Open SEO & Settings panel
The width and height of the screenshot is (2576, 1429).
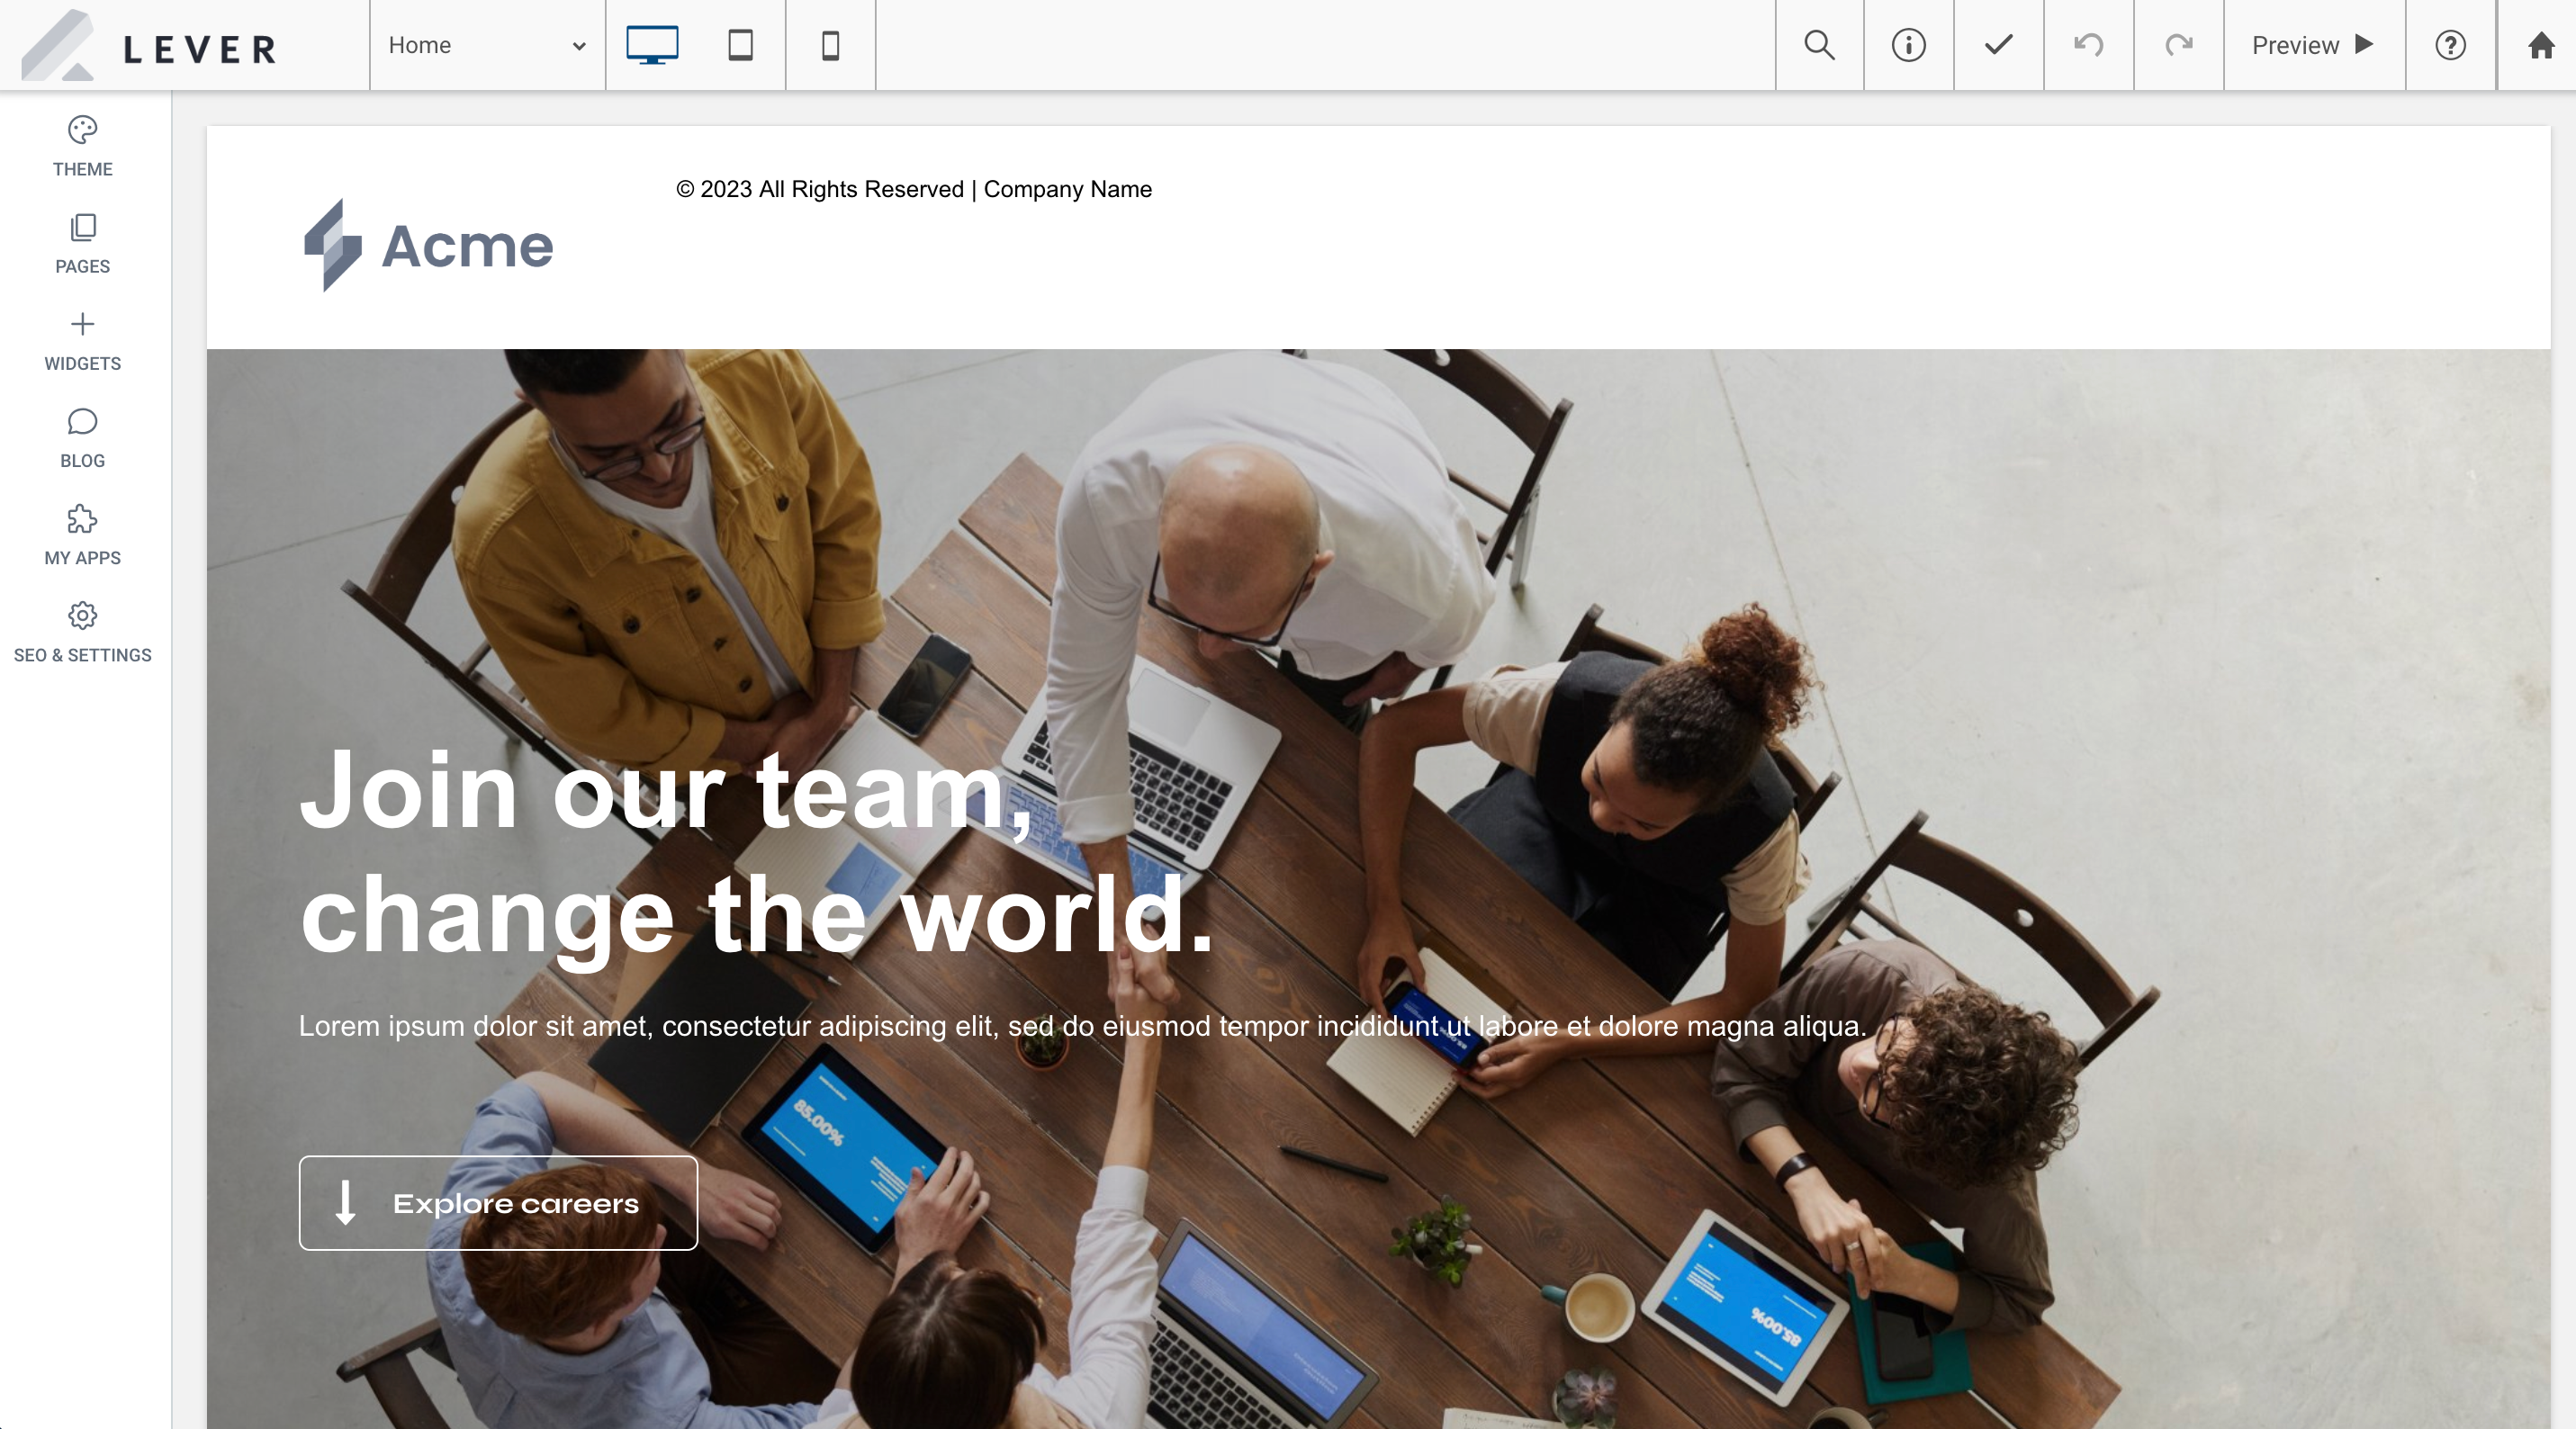coord(83,632)
